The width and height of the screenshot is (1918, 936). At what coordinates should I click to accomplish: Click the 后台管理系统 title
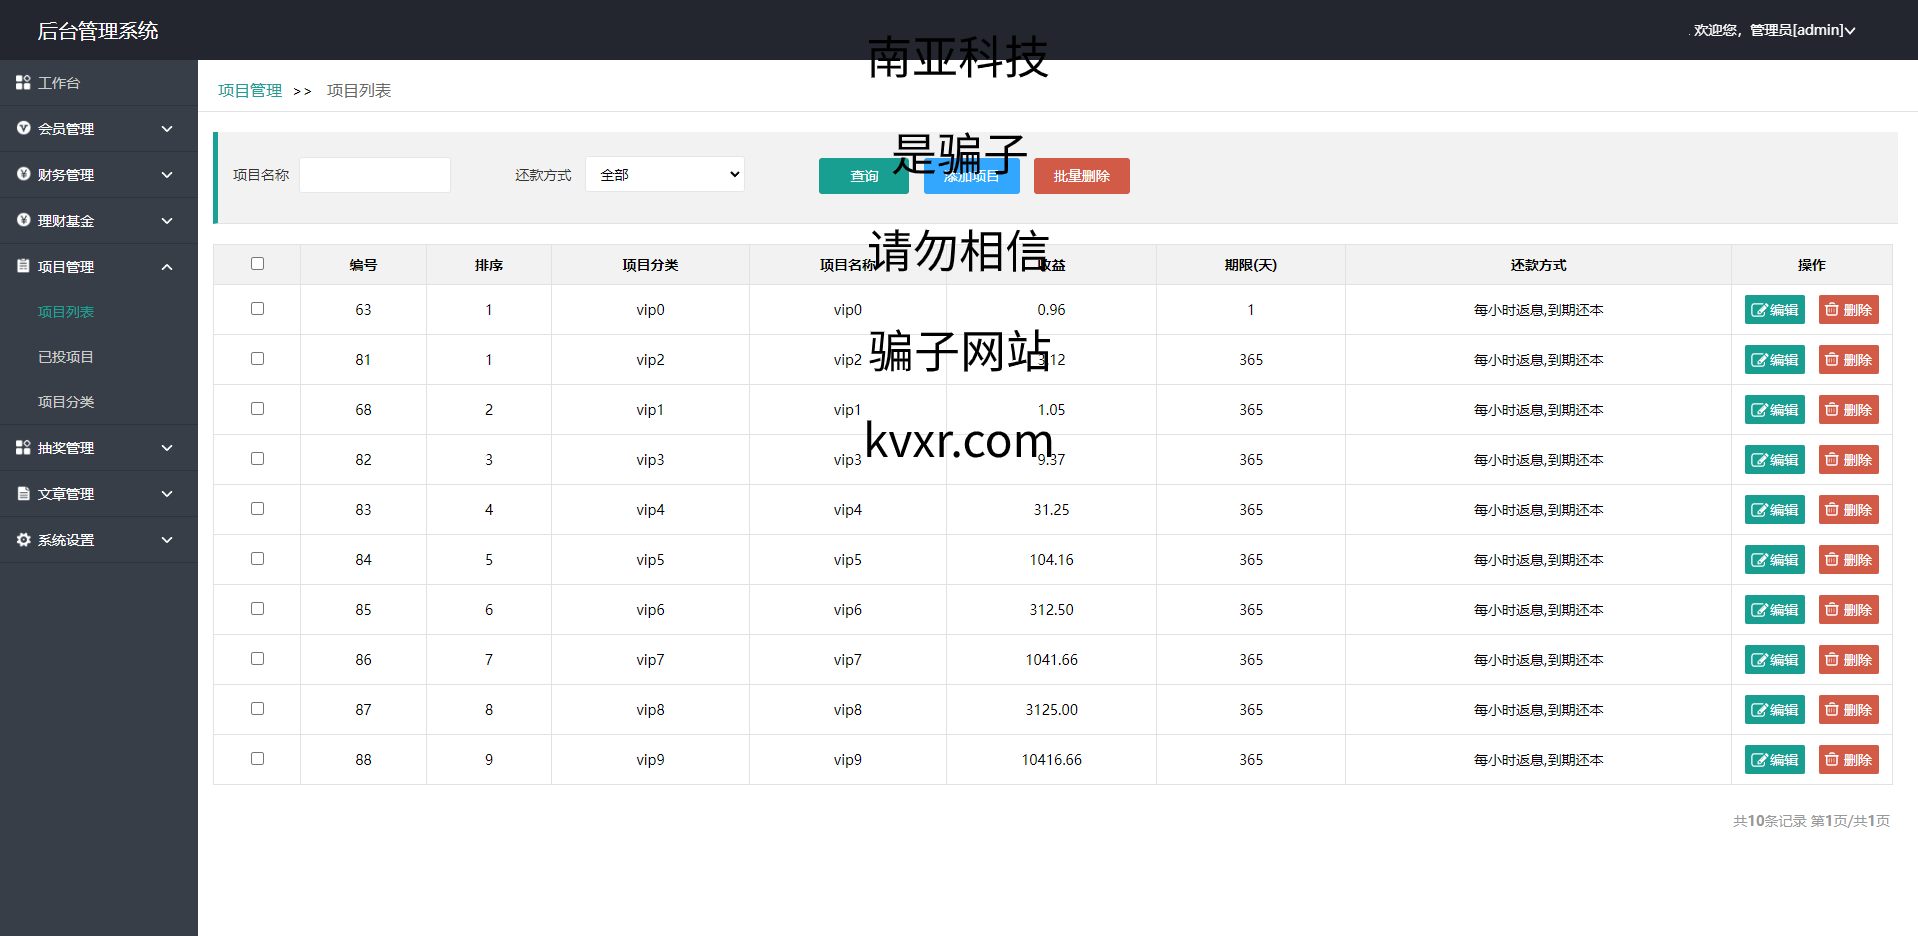click(98, 31)
